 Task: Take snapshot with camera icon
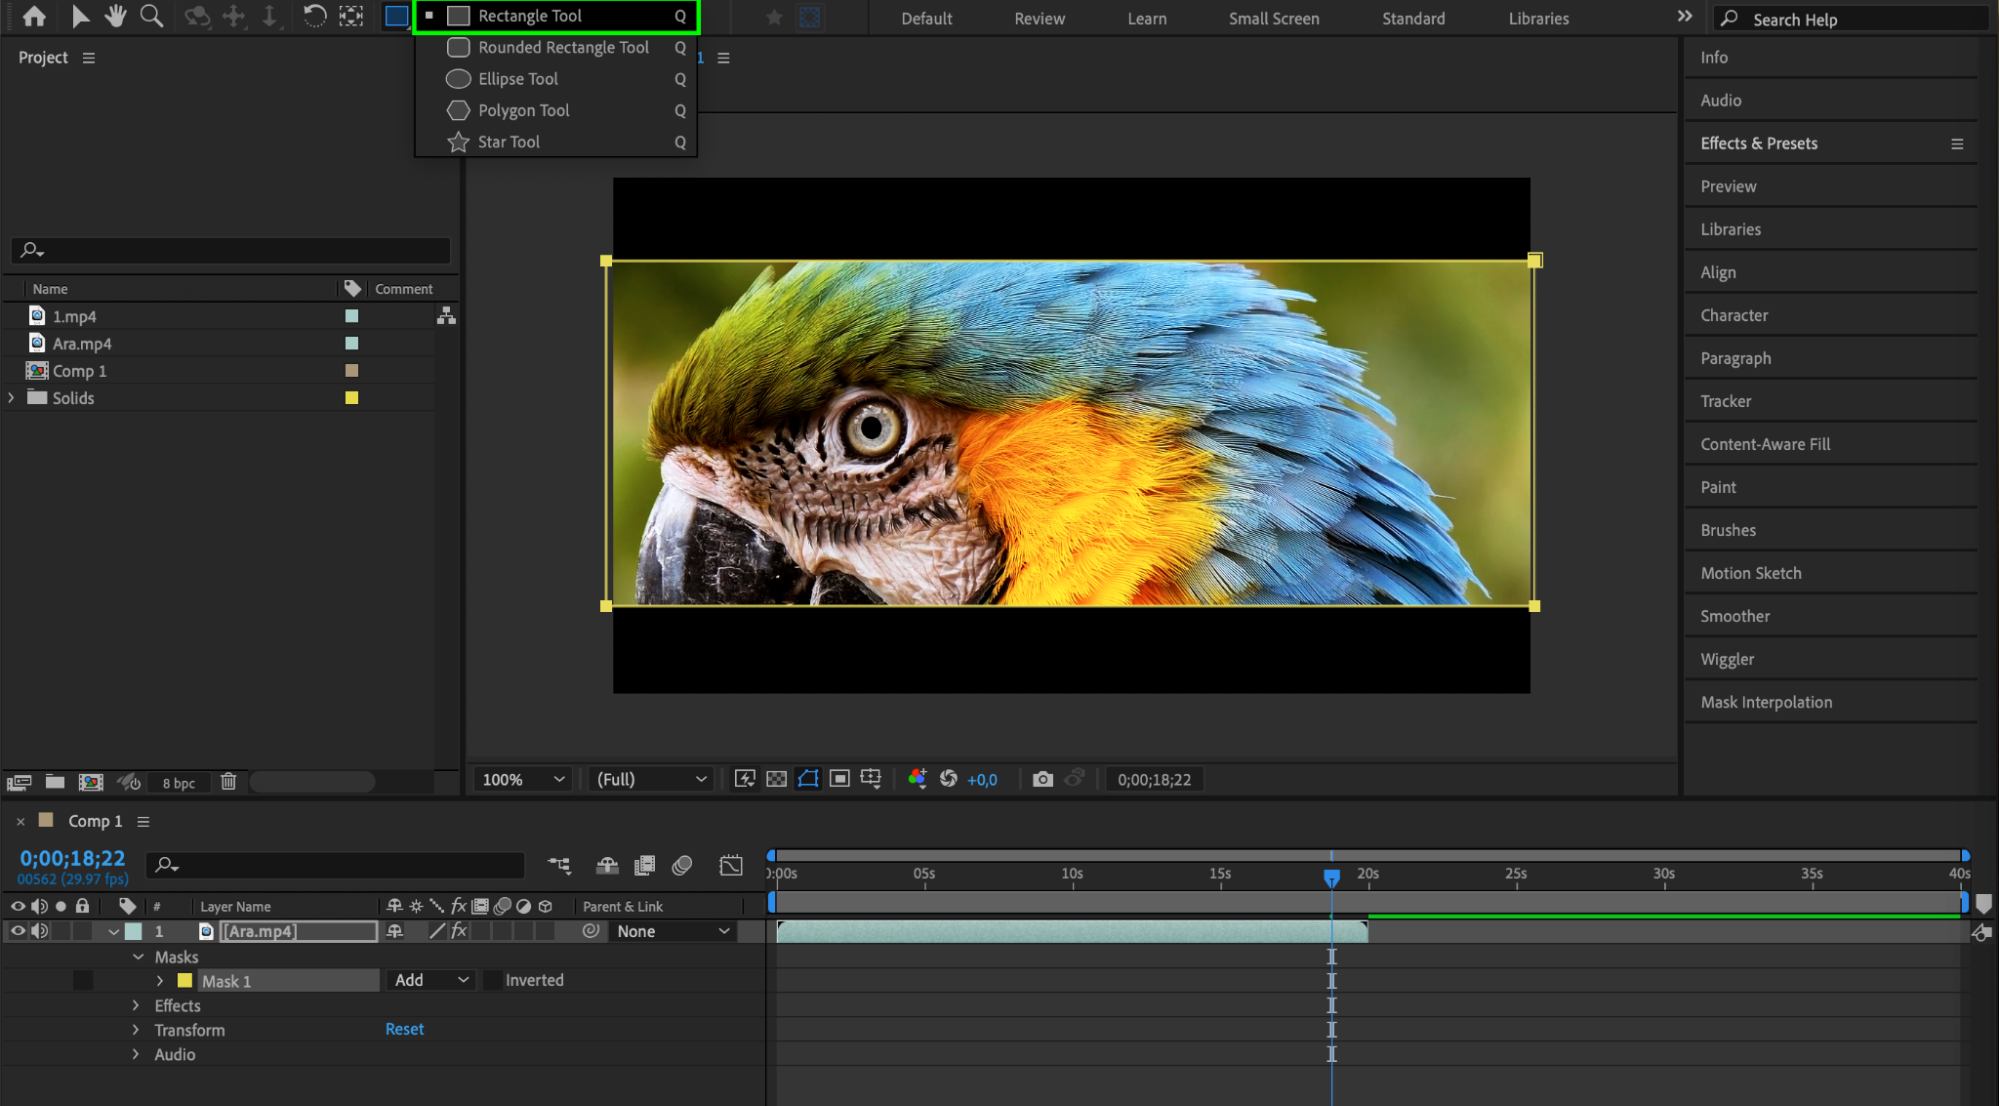pyautogui.click(x=1042, y=779)
